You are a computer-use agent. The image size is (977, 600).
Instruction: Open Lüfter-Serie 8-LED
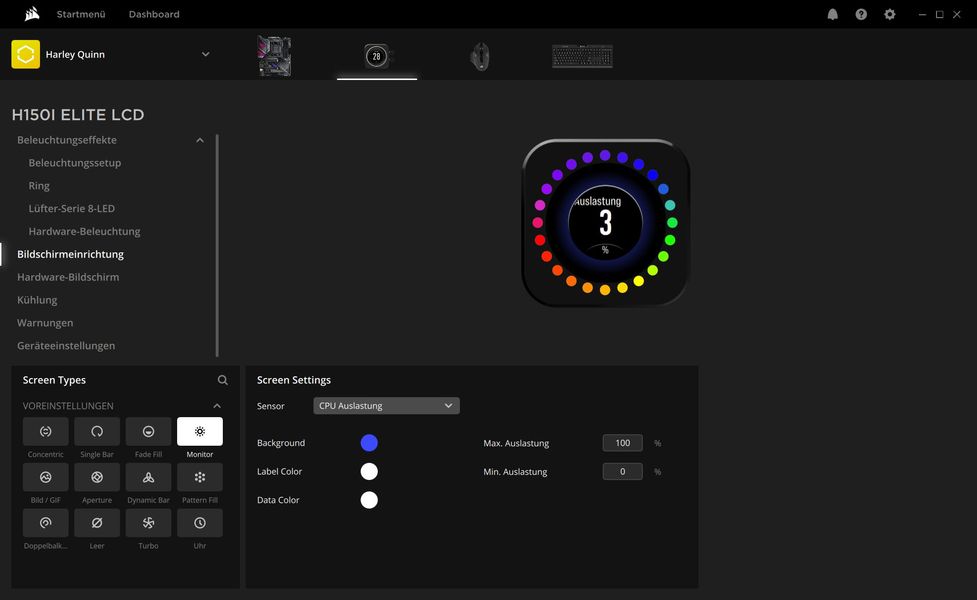click(x=72, y=208)
